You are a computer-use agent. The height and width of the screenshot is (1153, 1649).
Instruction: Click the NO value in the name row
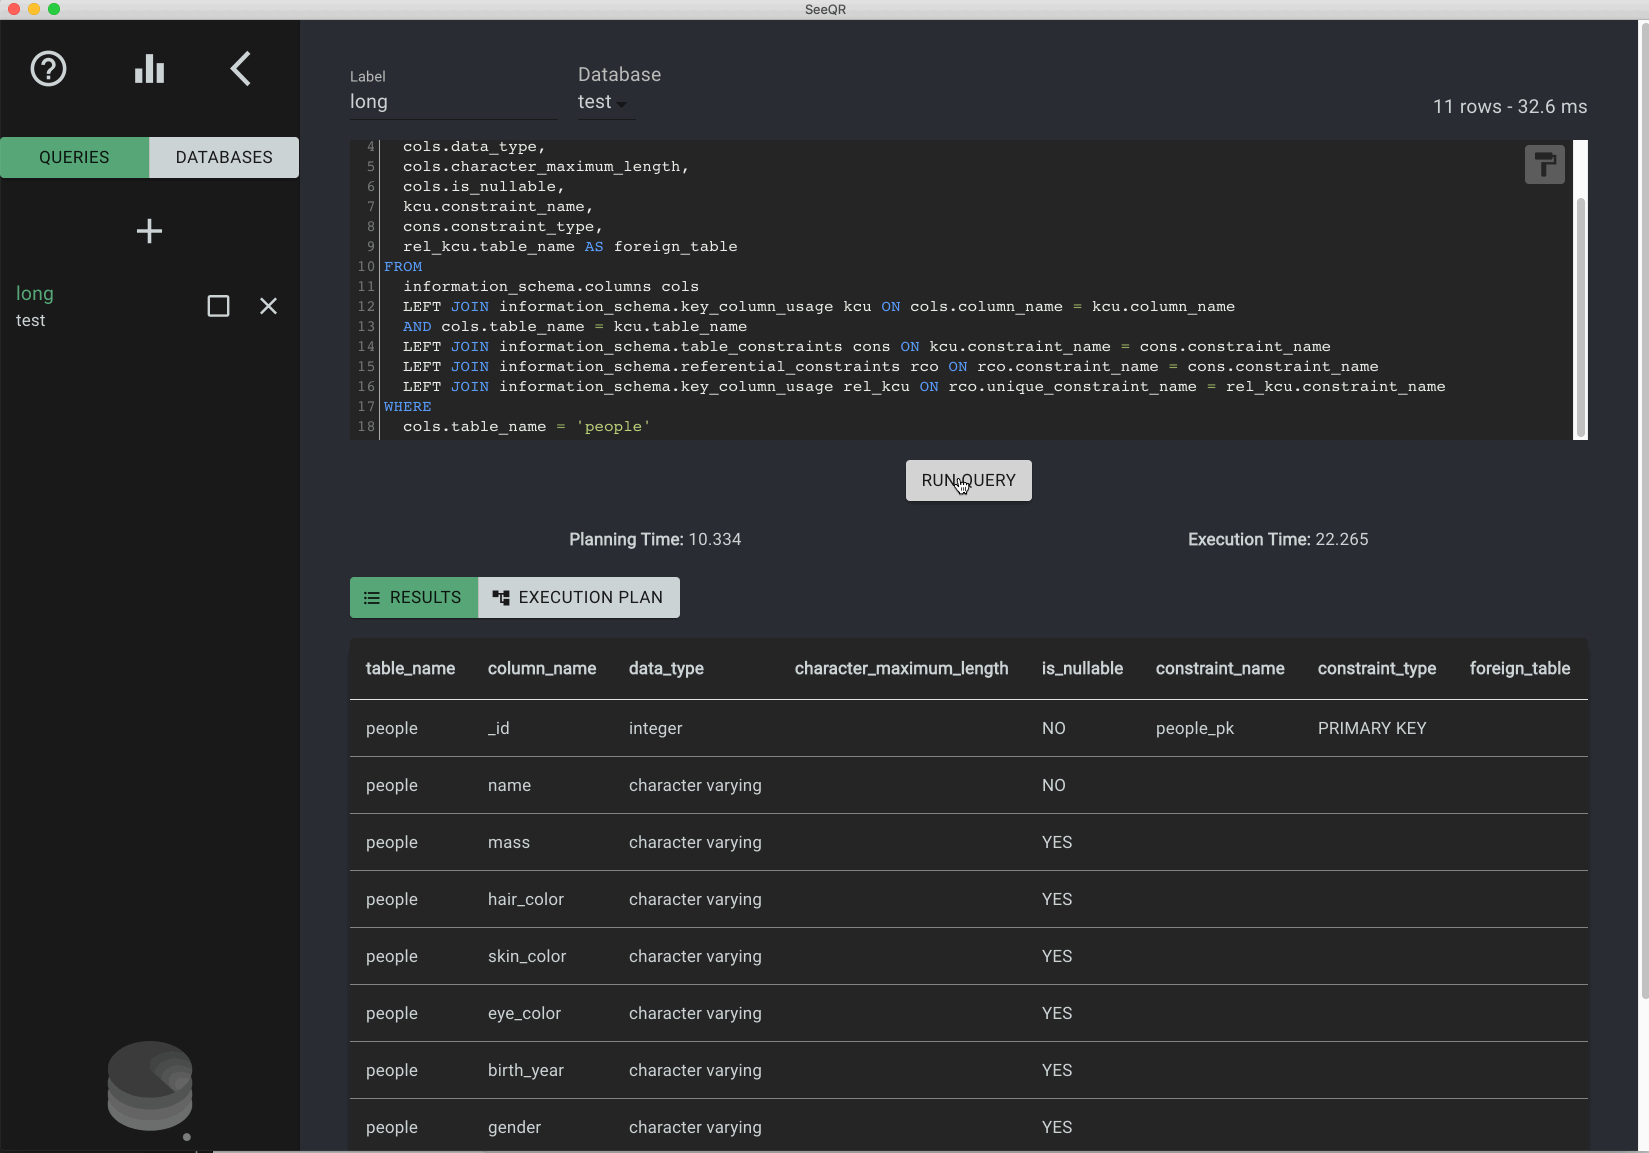pos(1054,785)
